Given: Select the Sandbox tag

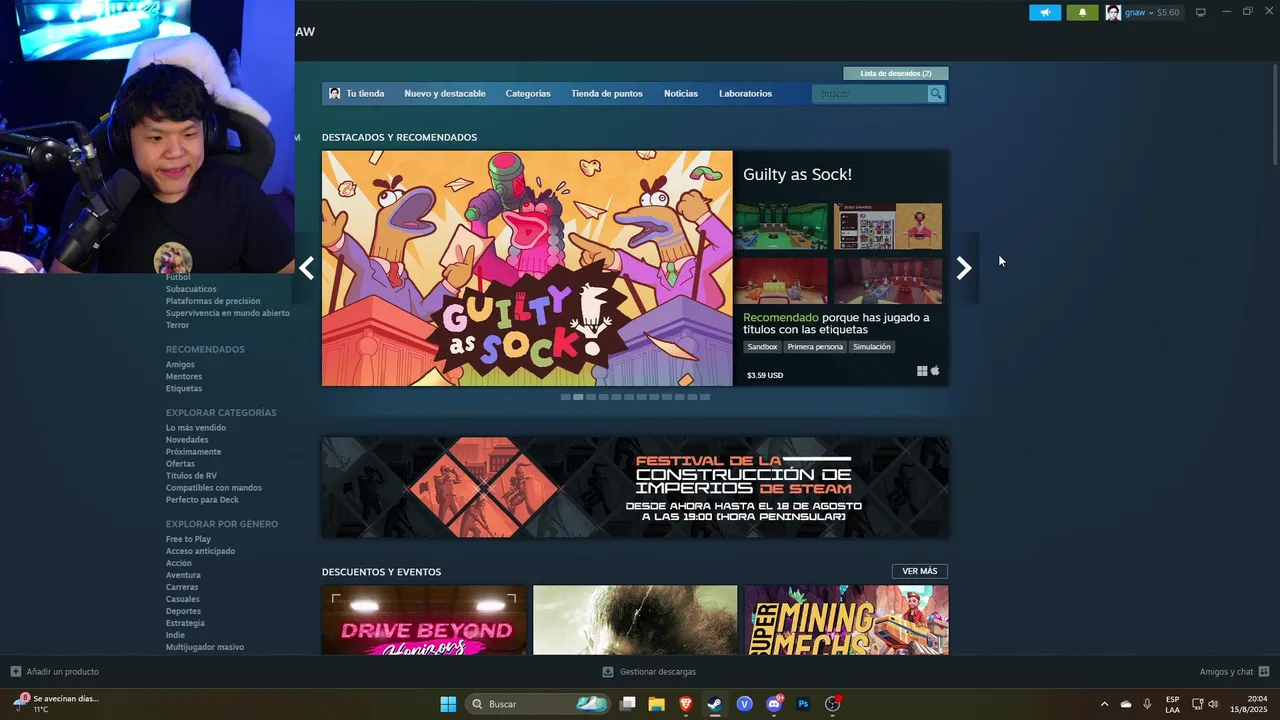Looking at the screenshot, I should coord(762,347).
